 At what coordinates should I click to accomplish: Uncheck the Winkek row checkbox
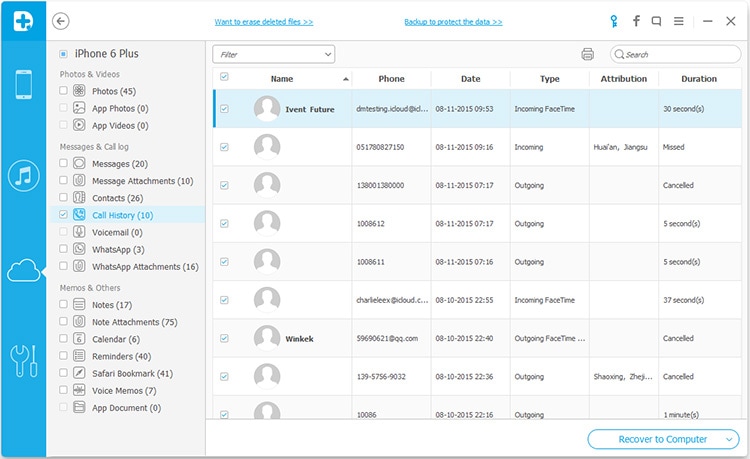coord(224,339)
